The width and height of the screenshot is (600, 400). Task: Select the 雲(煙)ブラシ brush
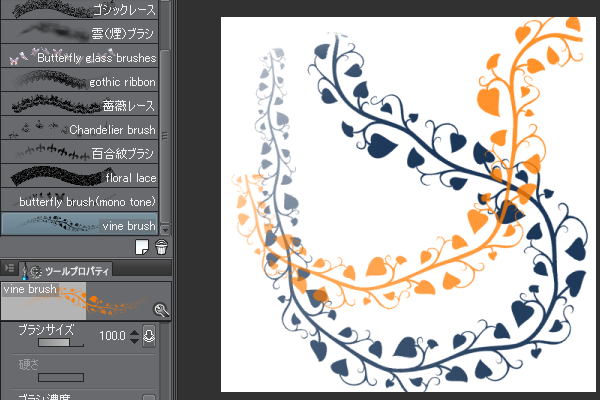[80, 32]
